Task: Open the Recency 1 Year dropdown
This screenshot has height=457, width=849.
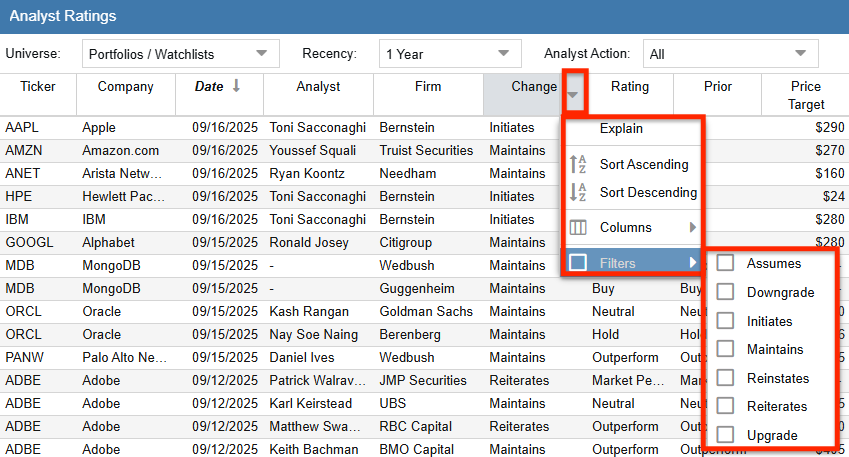Action: (x=450, y=54)
